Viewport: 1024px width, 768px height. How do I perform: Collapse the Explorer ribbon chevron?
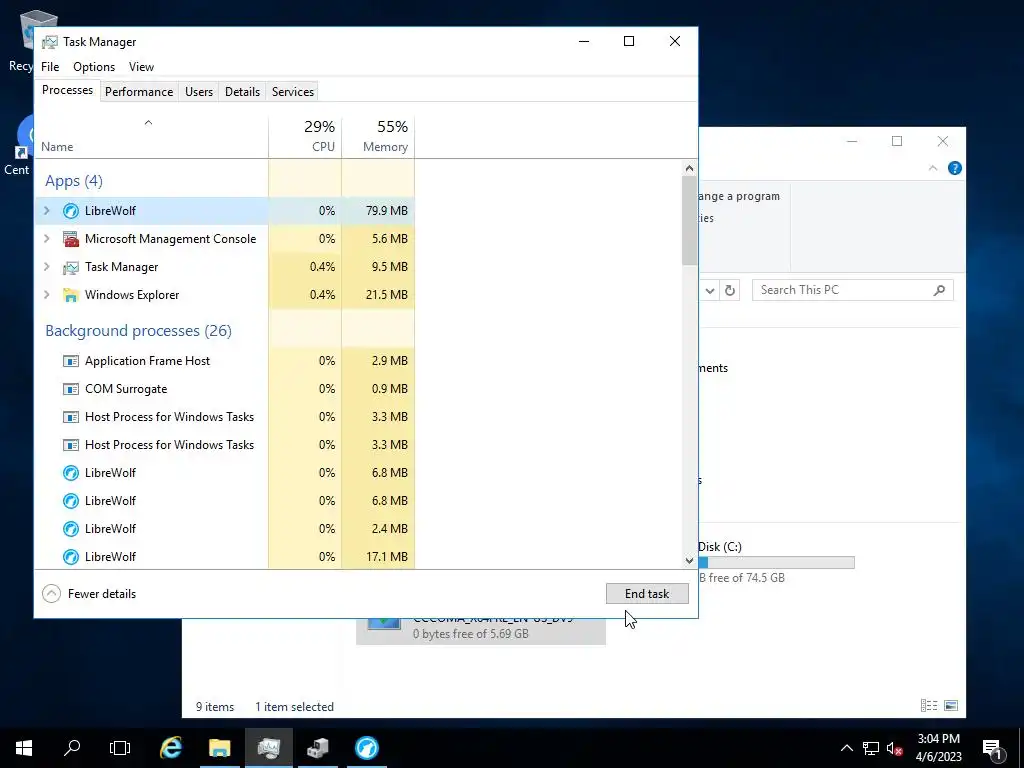[933, 168]
